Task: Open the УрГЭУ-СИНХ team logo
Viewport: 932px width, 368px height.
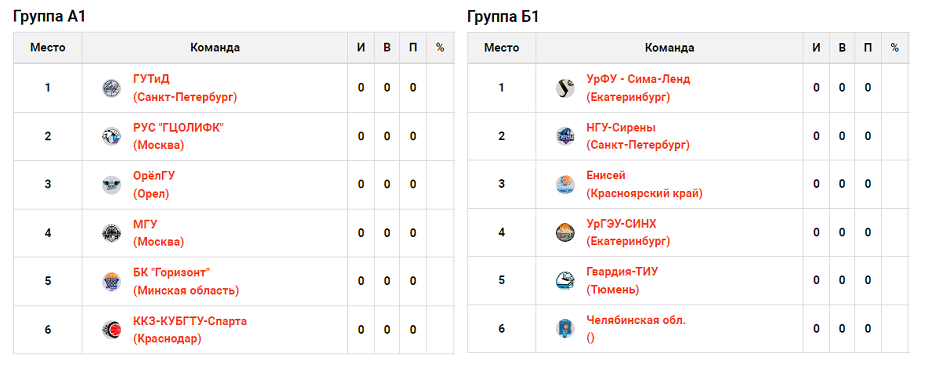Action: [565, 233]
